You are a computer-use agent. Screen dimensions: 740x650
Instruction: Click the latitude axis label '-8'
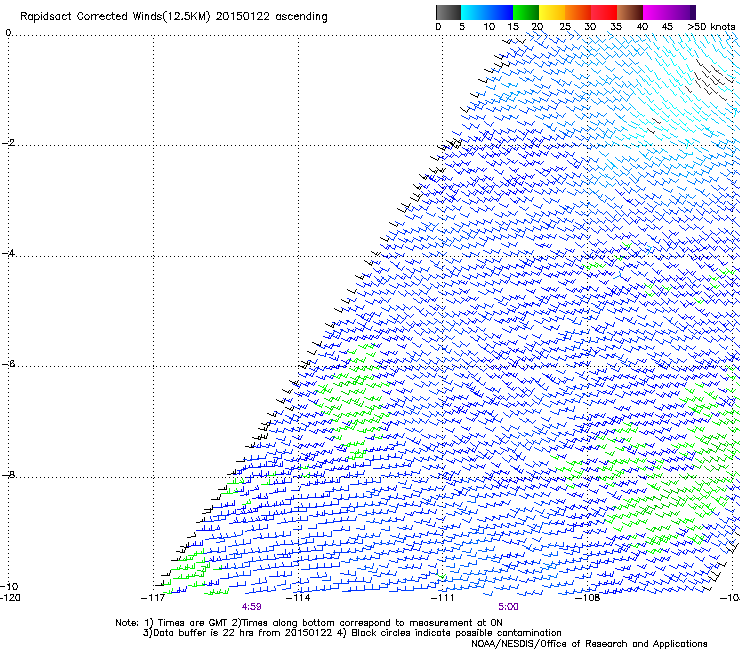click(x=8, y=475)
